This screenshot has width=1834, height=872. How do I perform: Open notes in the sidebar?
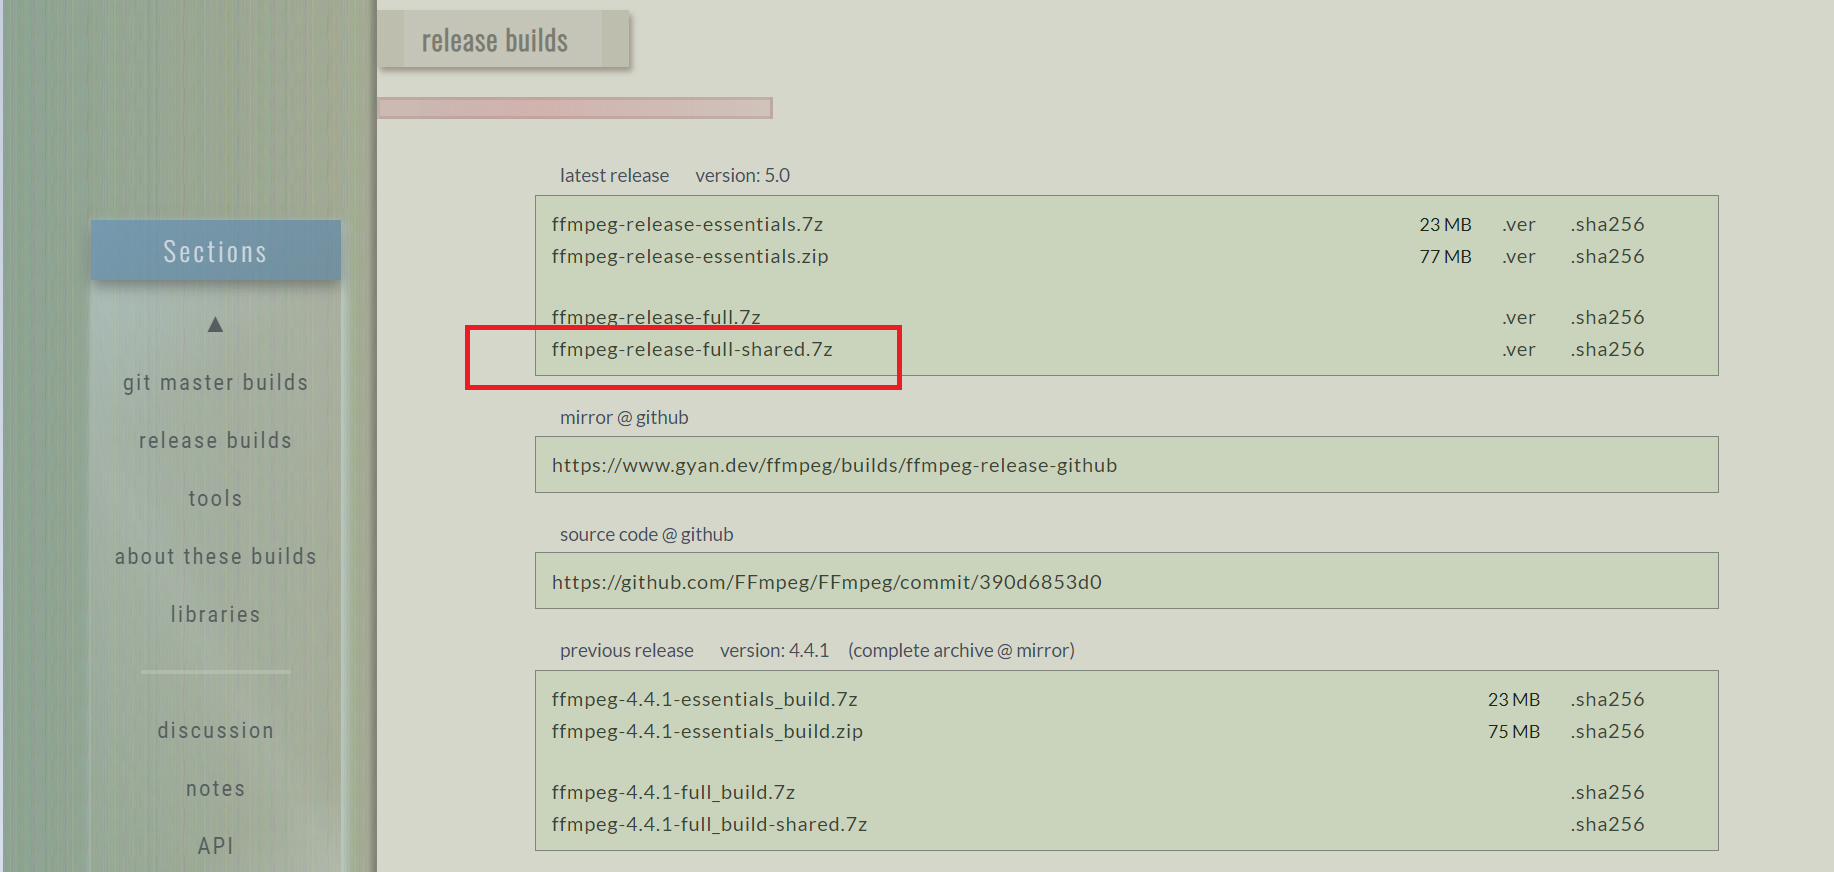pyautogui.click(x=215, y=789)
